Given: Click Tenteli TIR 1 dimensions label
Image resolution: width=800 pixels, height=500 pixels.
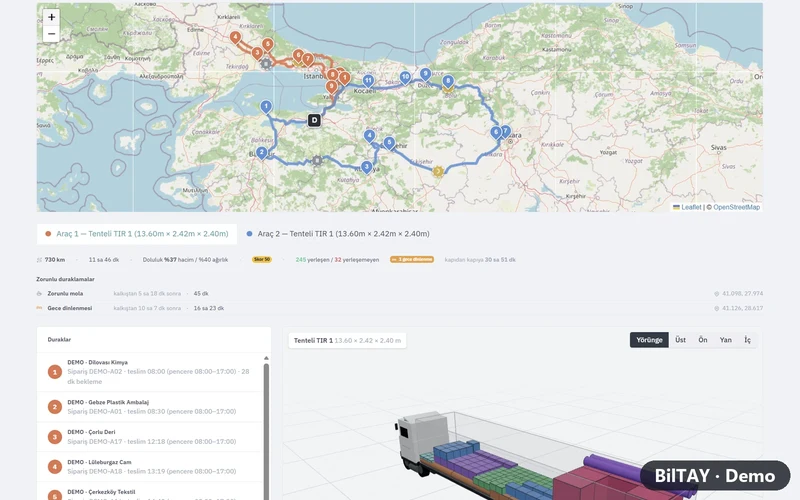Looking at the screenshot, I should 347,340.
